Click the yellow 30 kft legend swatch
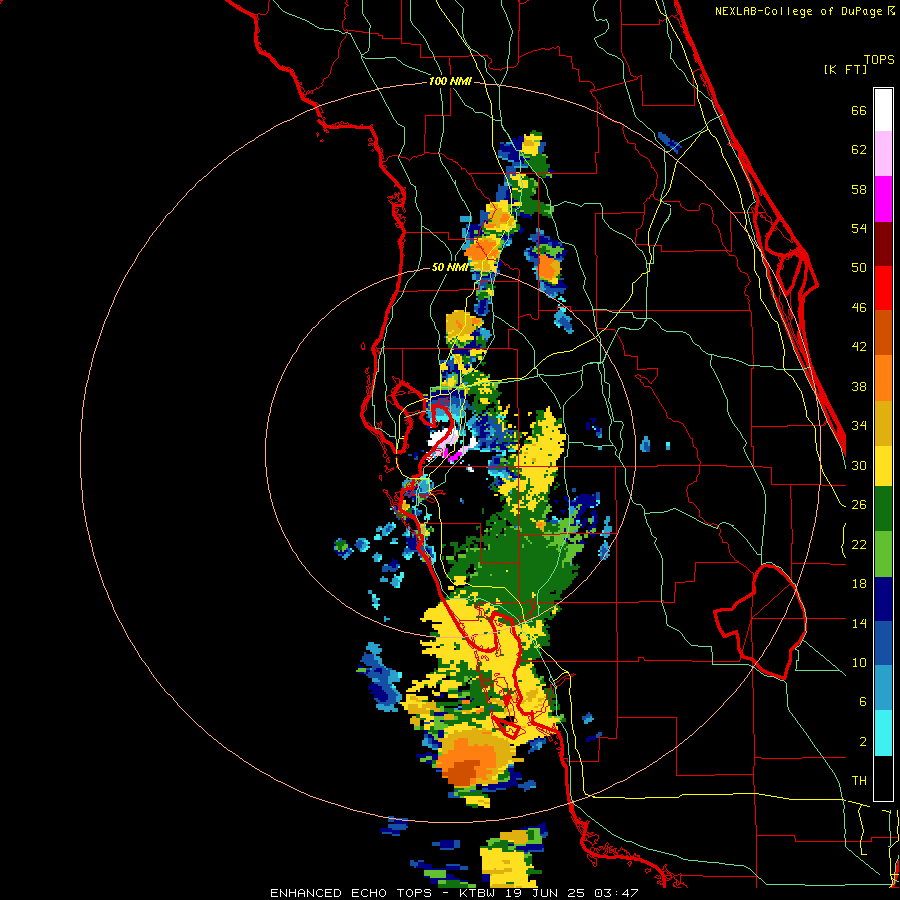 pyautogui.click(x=883, y=465)
